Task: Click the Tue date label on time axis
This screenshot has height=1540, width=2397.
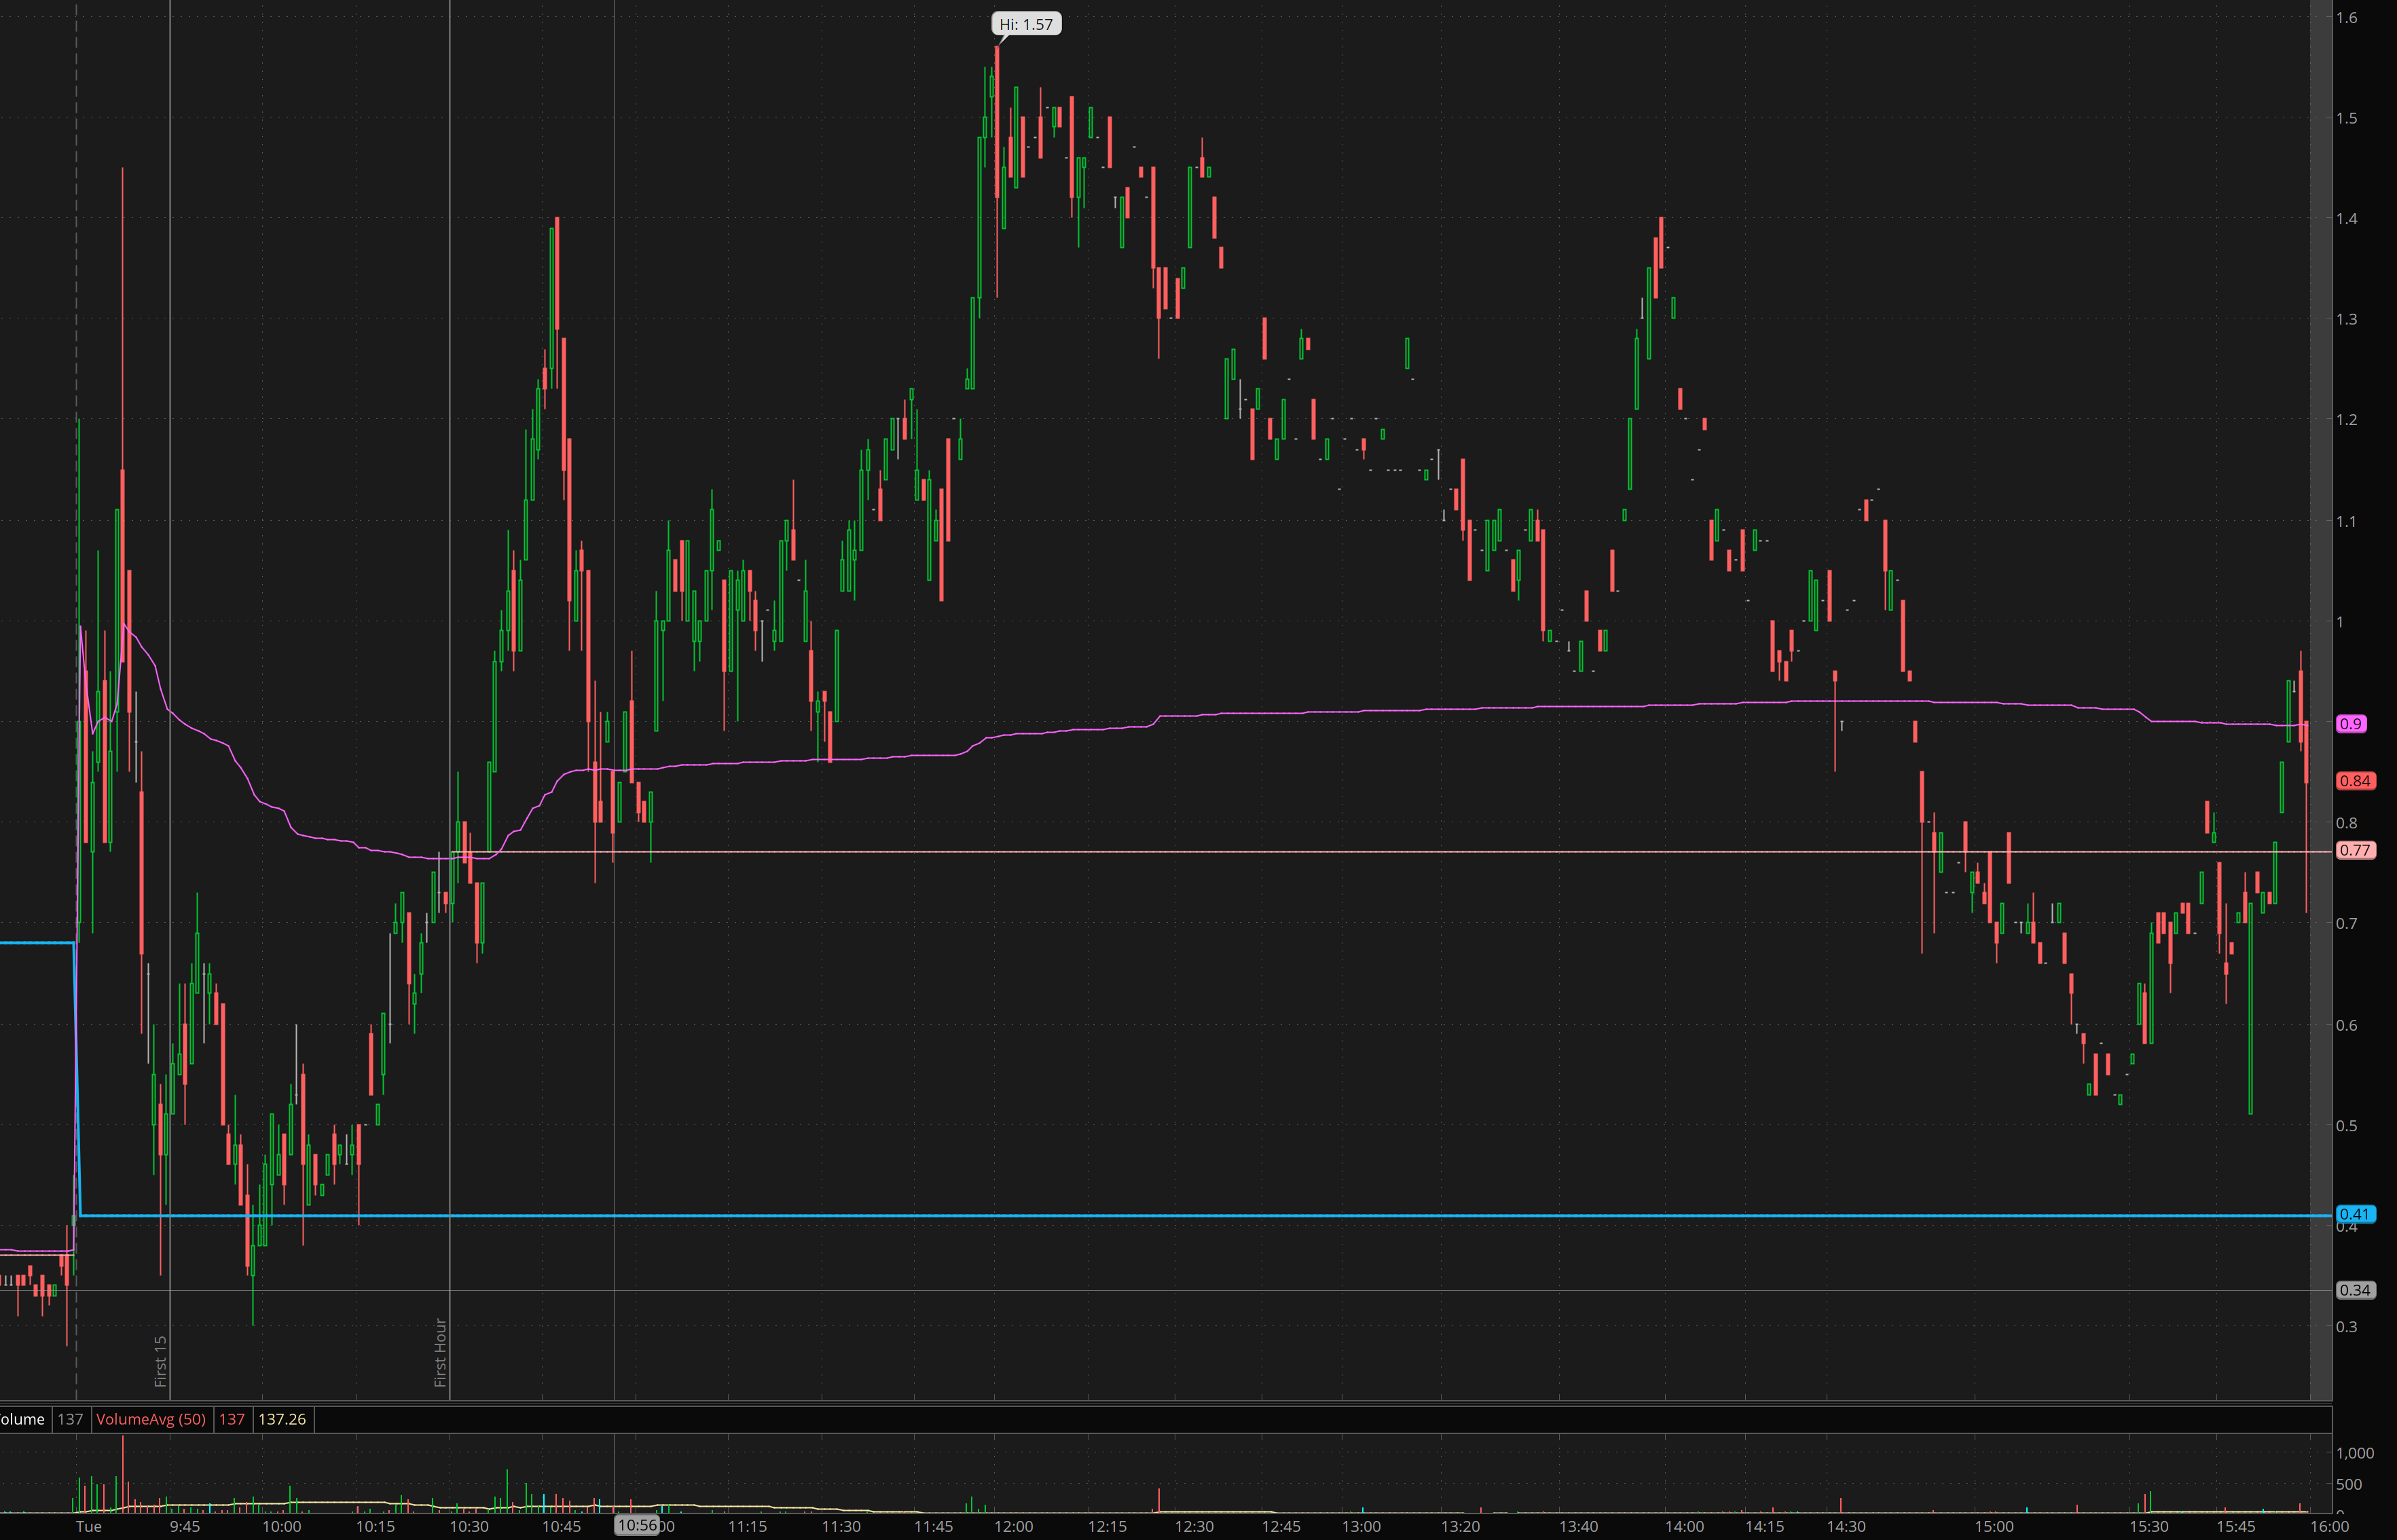Action: pyautogui.click(x=89, y=1526)
